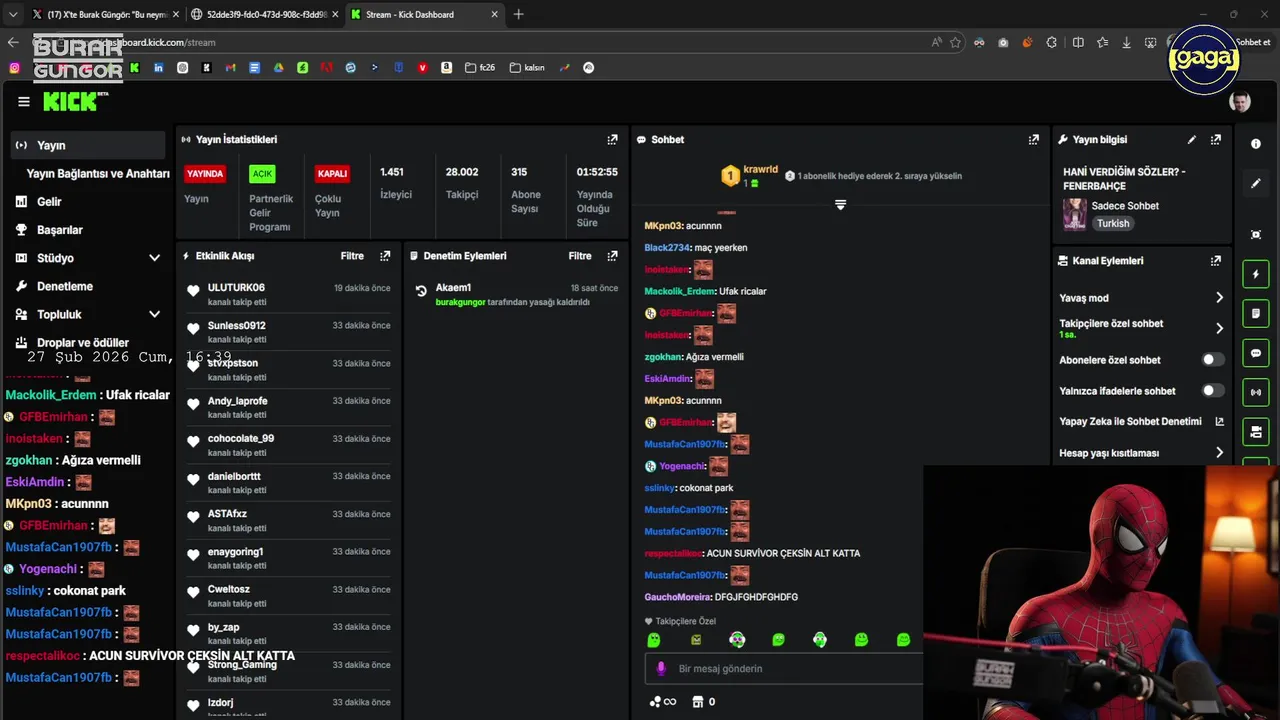This screenshot has height=720, width=1280.
Task: Open Hesap yaşı kısıtlaması options chevron
Action: tap(1219, 453)
